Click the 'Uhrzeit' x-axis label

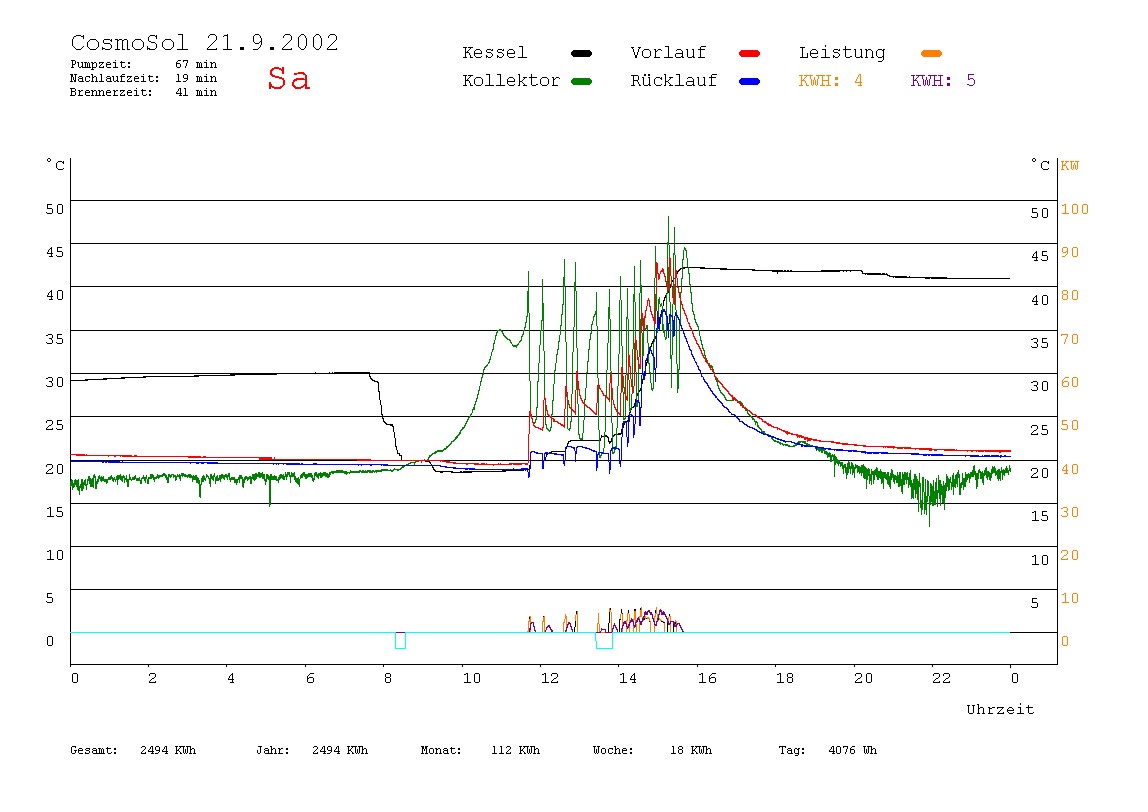pos(1000,709)
